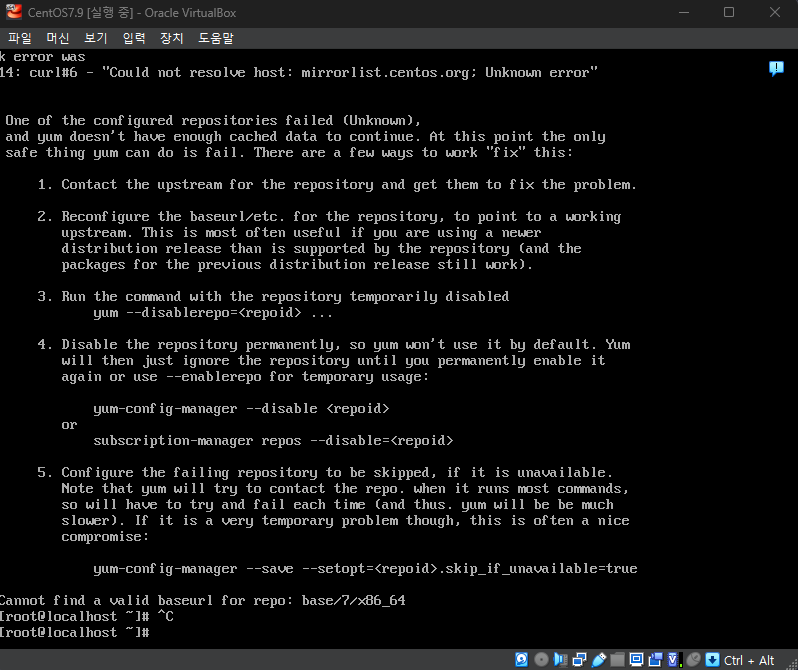This screenshot has width=798, height=670.
Task: Click the optical drive status icon
Action: [541, 660]
